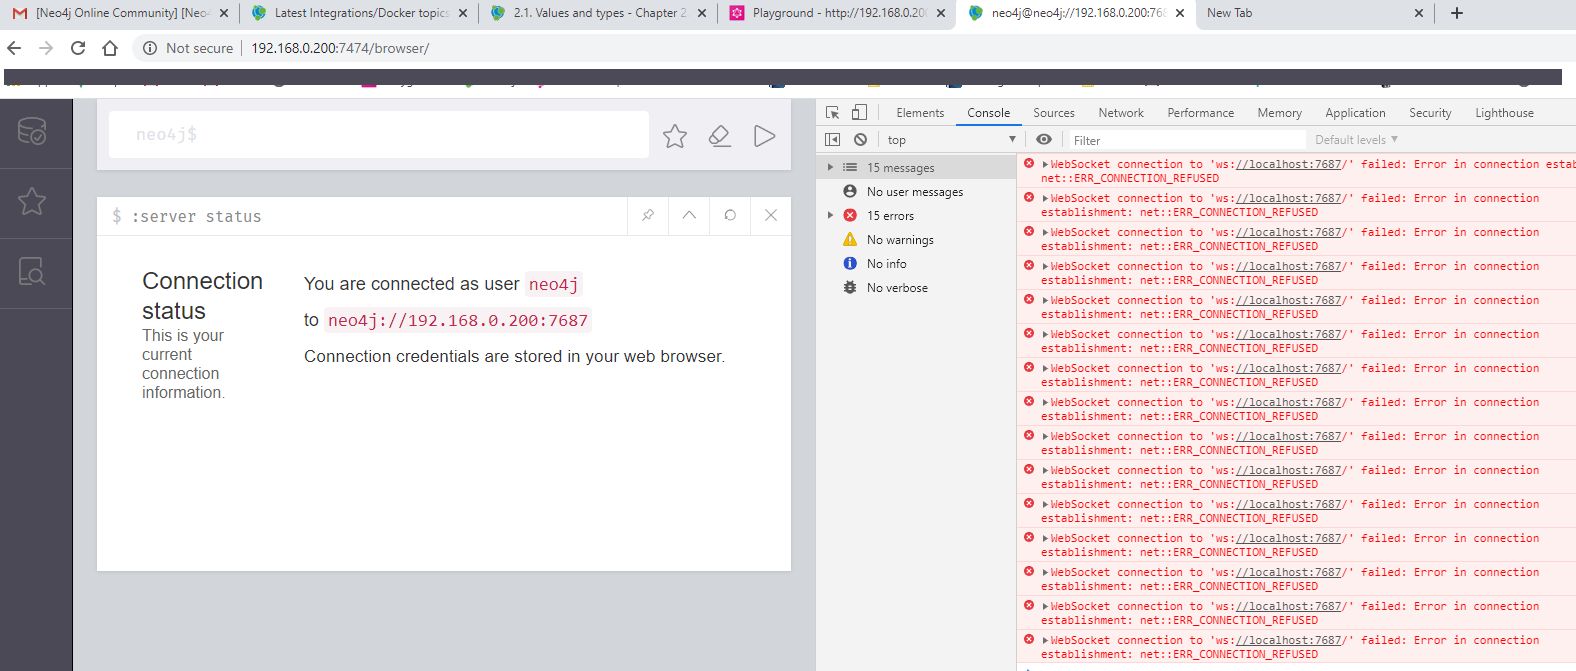Viewport: 1576px width, 671px height.
Task: Click the address bar URL 192.168.0.200:7474/browser/
Action: tap(340, 48)
